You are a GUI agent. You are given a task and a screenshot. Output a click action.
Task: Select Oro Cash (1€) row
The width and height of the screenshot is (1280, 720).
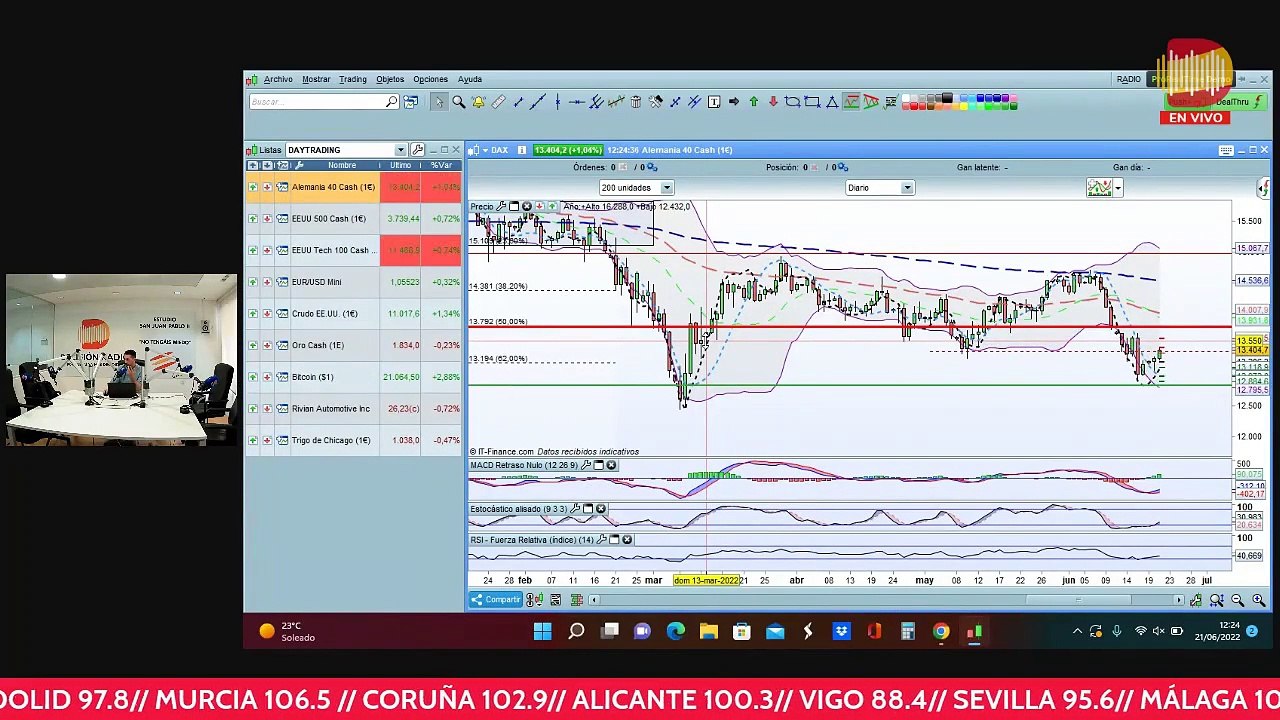tap(353, 345)
